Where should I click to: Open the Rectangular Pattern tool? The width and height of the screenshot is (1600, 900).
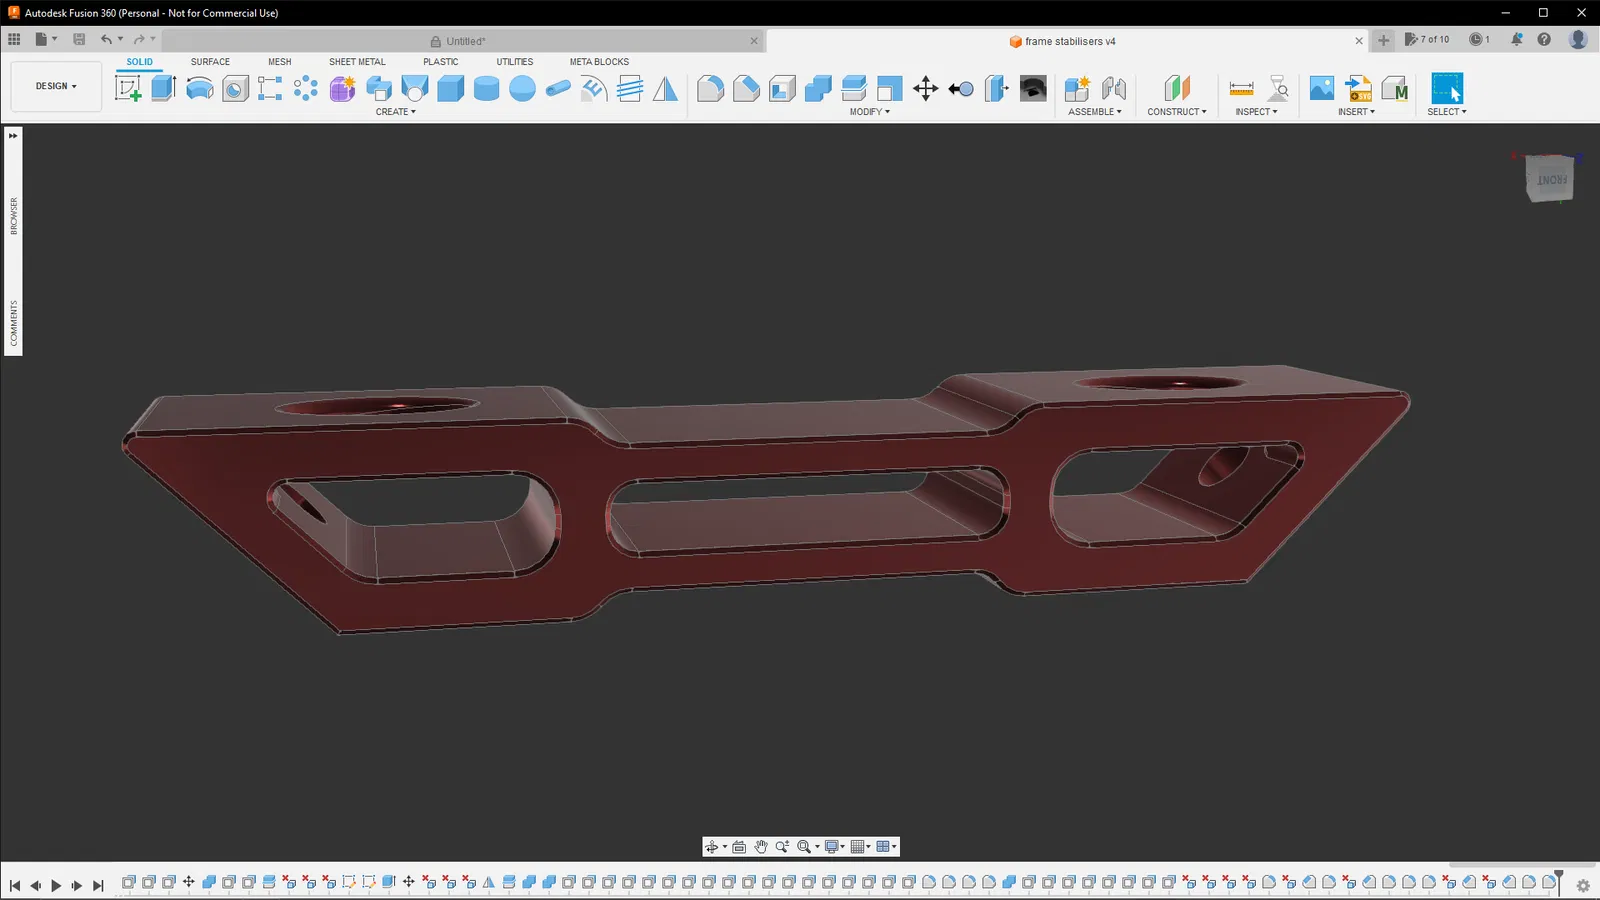(270, 88)
